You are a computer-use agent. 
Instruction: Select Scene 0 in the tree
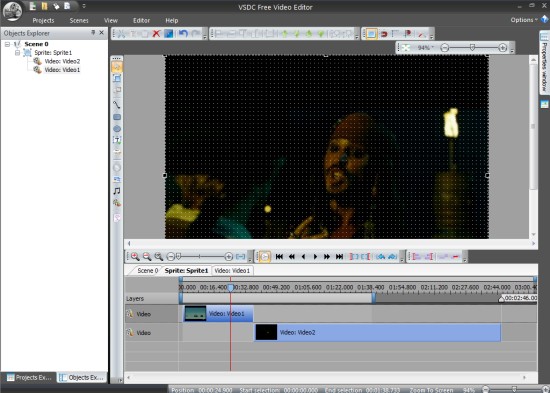36,44
